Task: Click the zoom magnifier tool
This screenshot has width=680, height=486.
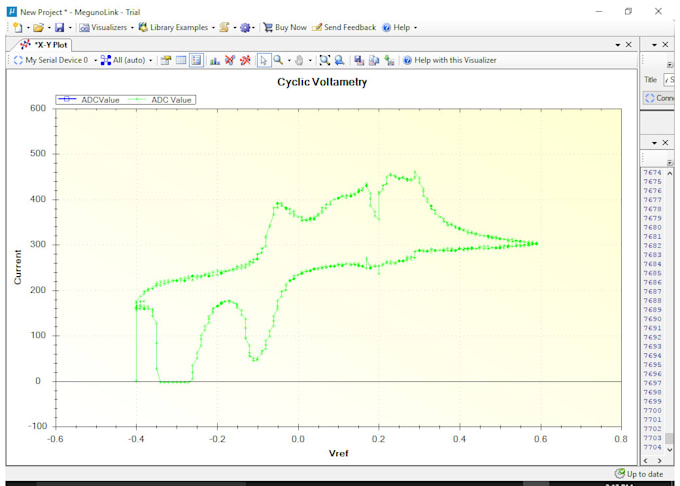Action: pos(279,61)
